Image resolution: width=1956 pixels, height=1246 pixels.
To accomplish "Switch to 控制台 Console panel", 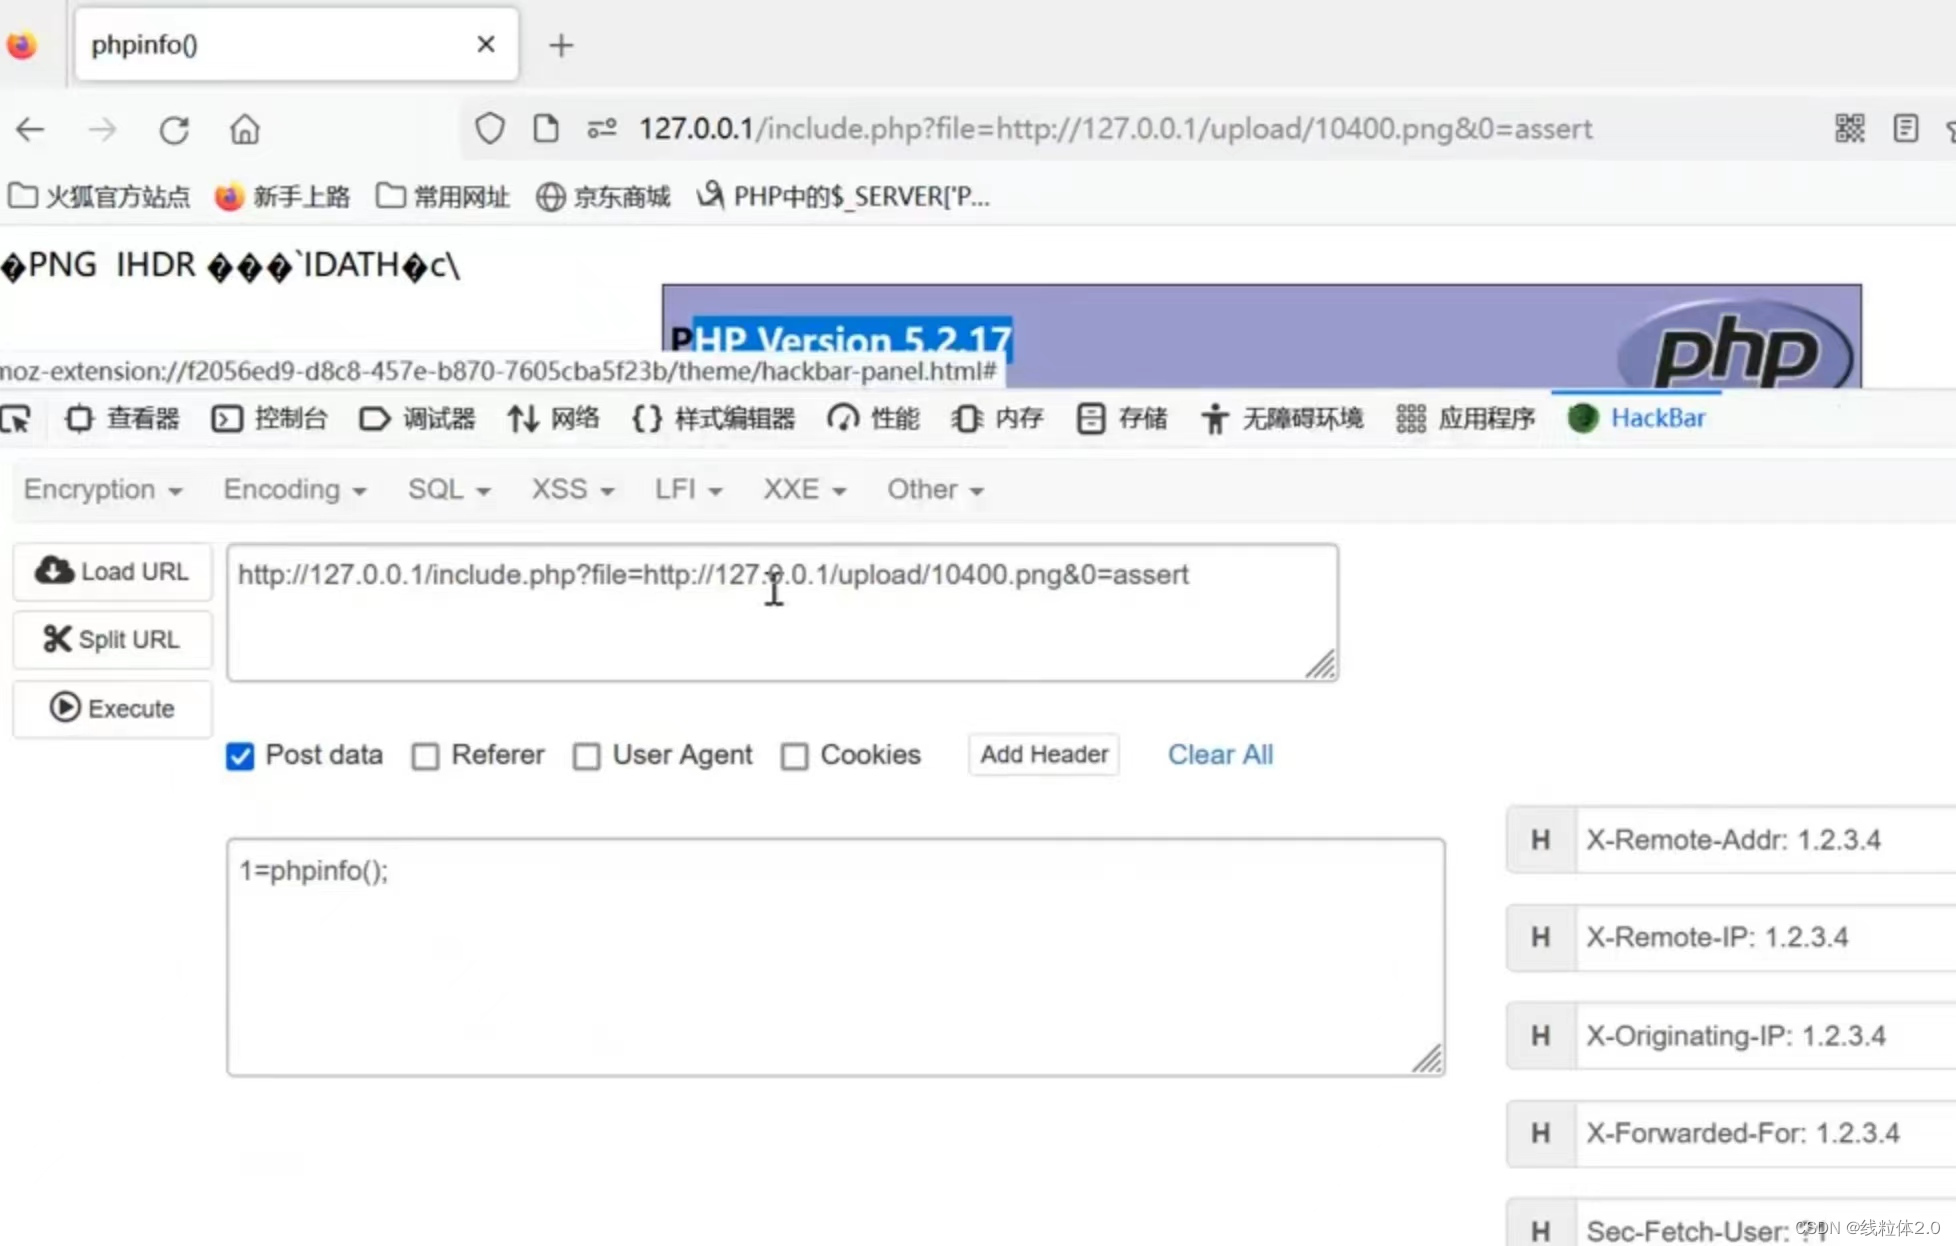I will coord(269,418).
